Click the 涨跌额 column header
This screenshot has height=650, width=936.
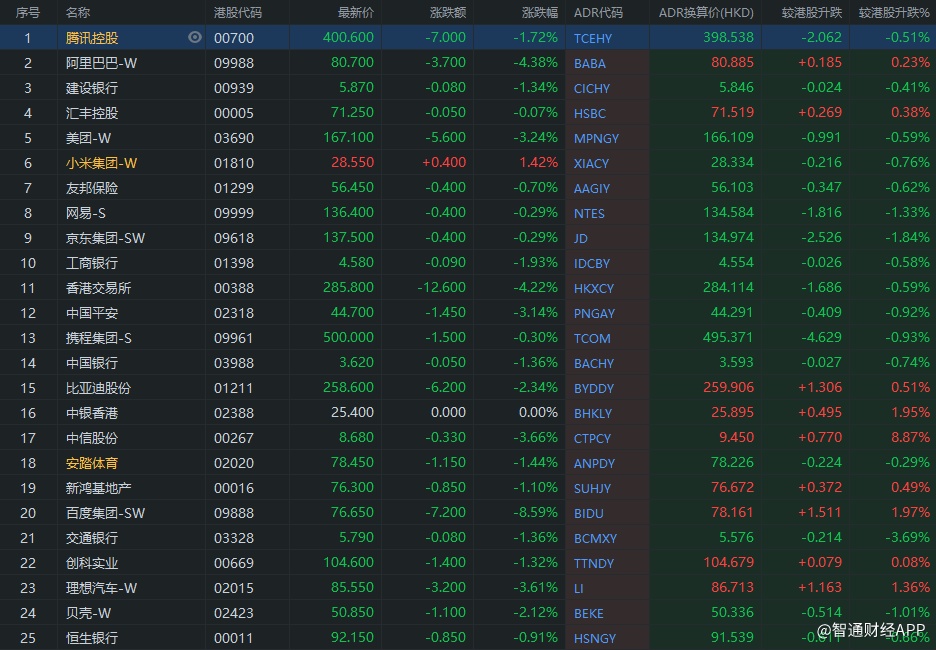447,13
